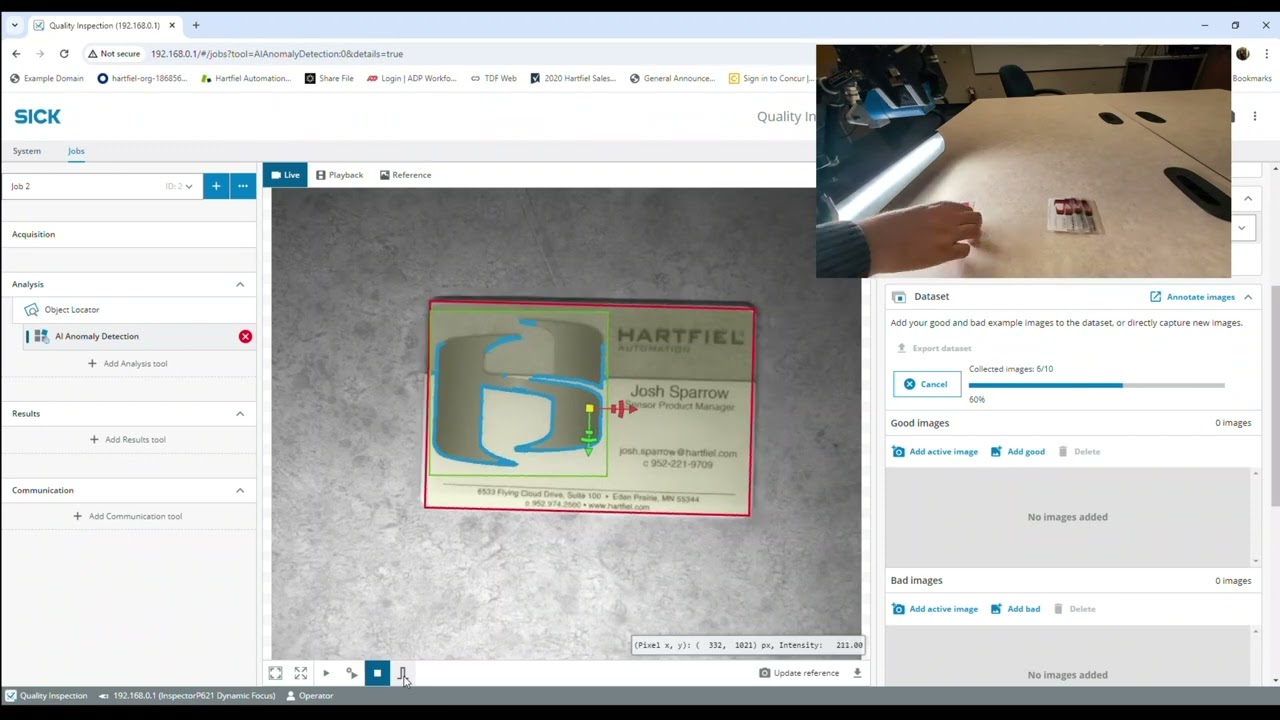
Task: Select the Live view tab
Action: click(x=285, y=175)
